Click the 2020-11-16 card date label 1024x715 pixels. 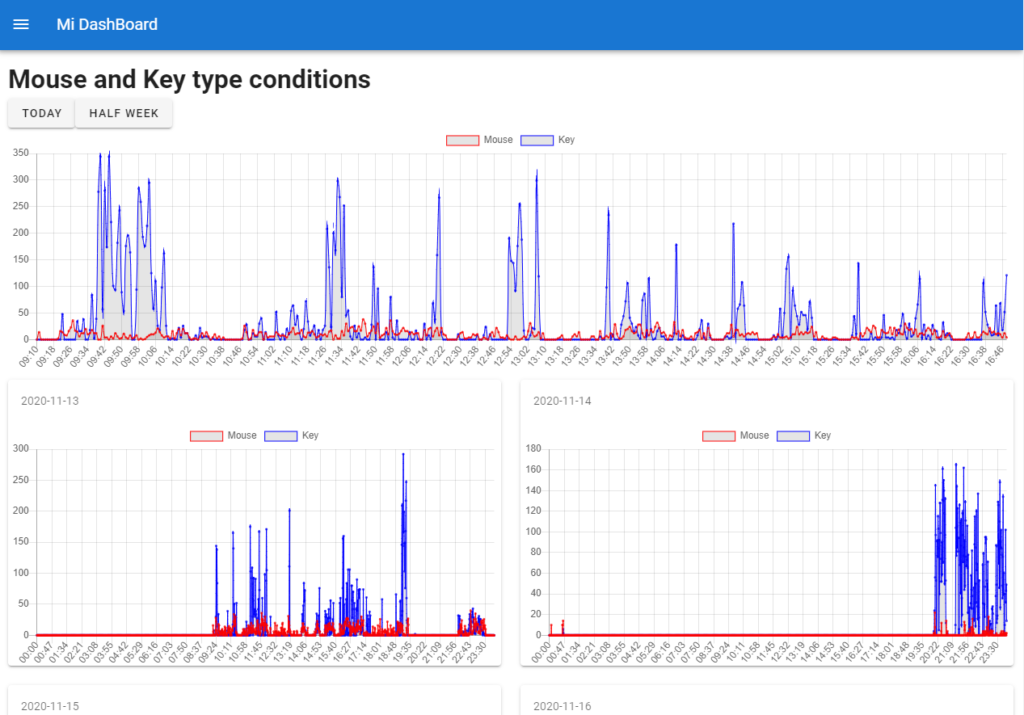[562, 706]
